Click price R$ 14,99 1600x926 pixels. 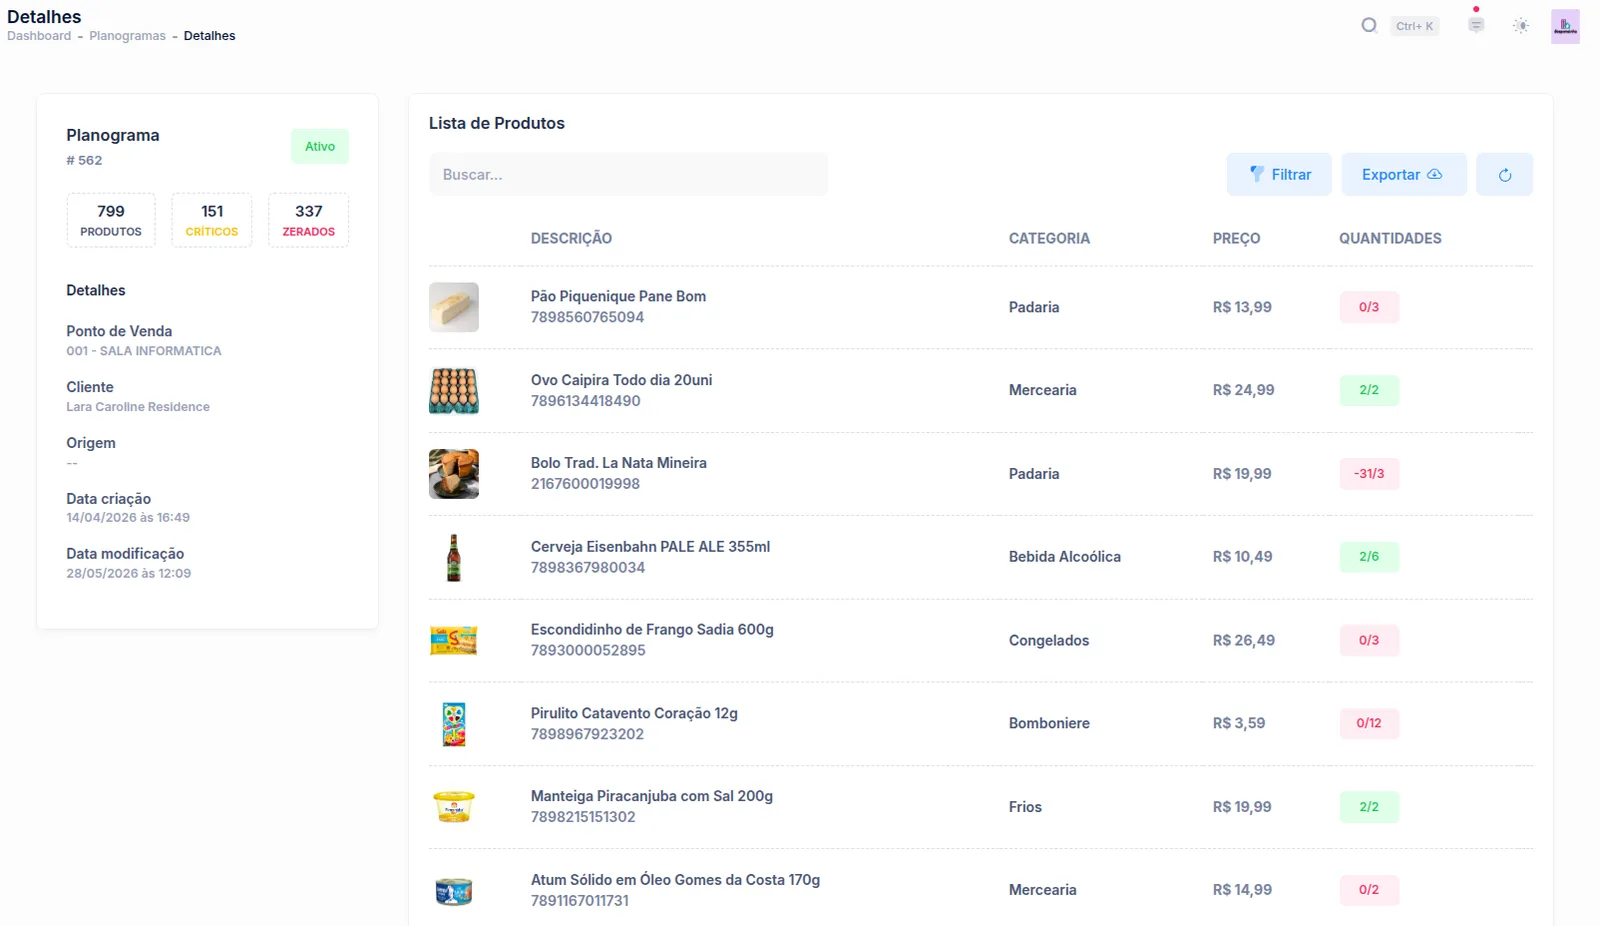[x=1242, y=890]
